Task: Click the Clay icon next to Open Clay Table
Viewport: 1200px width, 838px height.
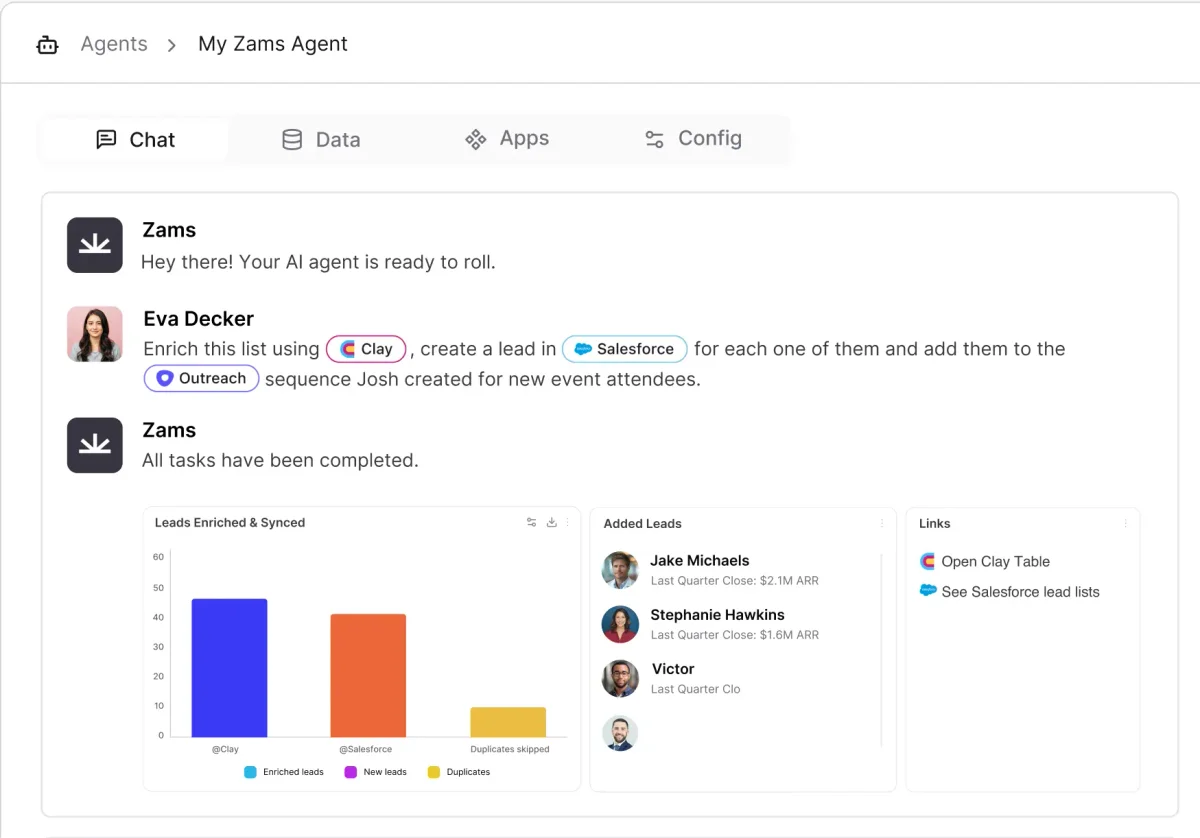Action: coord(928,561)
